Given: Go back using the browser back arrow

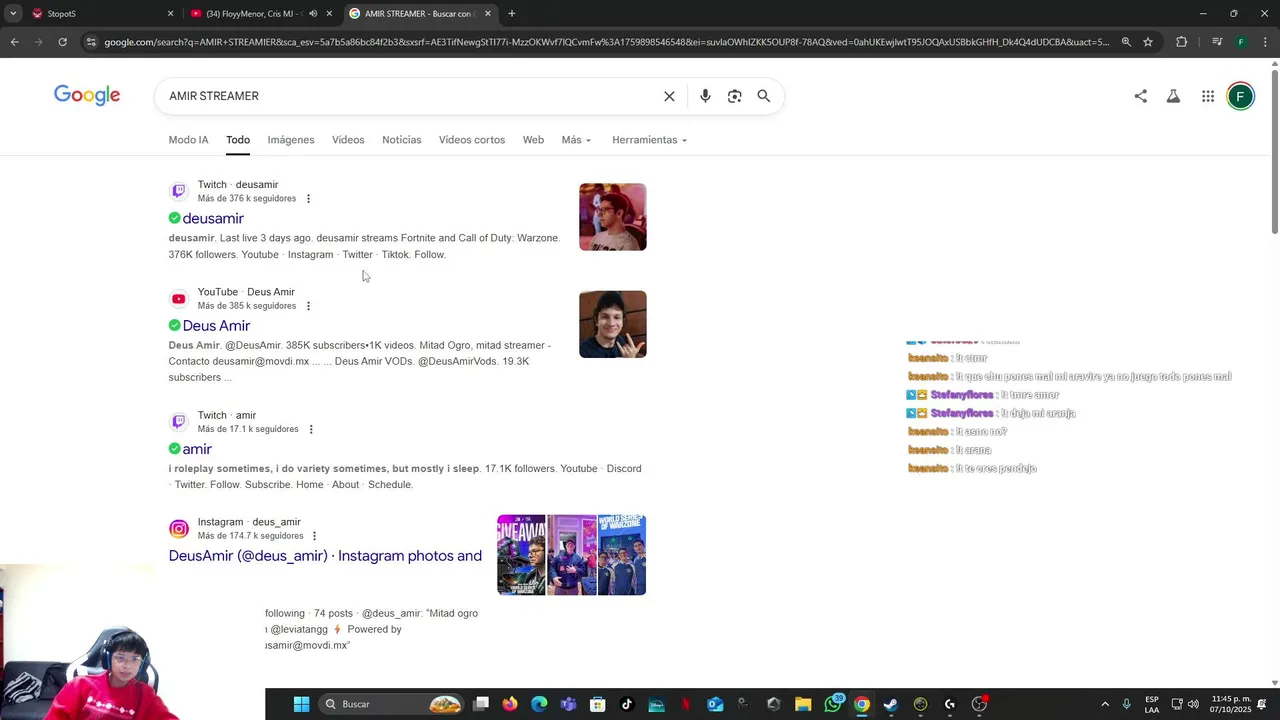Looking at the screenshot, I should pos(14,42).
